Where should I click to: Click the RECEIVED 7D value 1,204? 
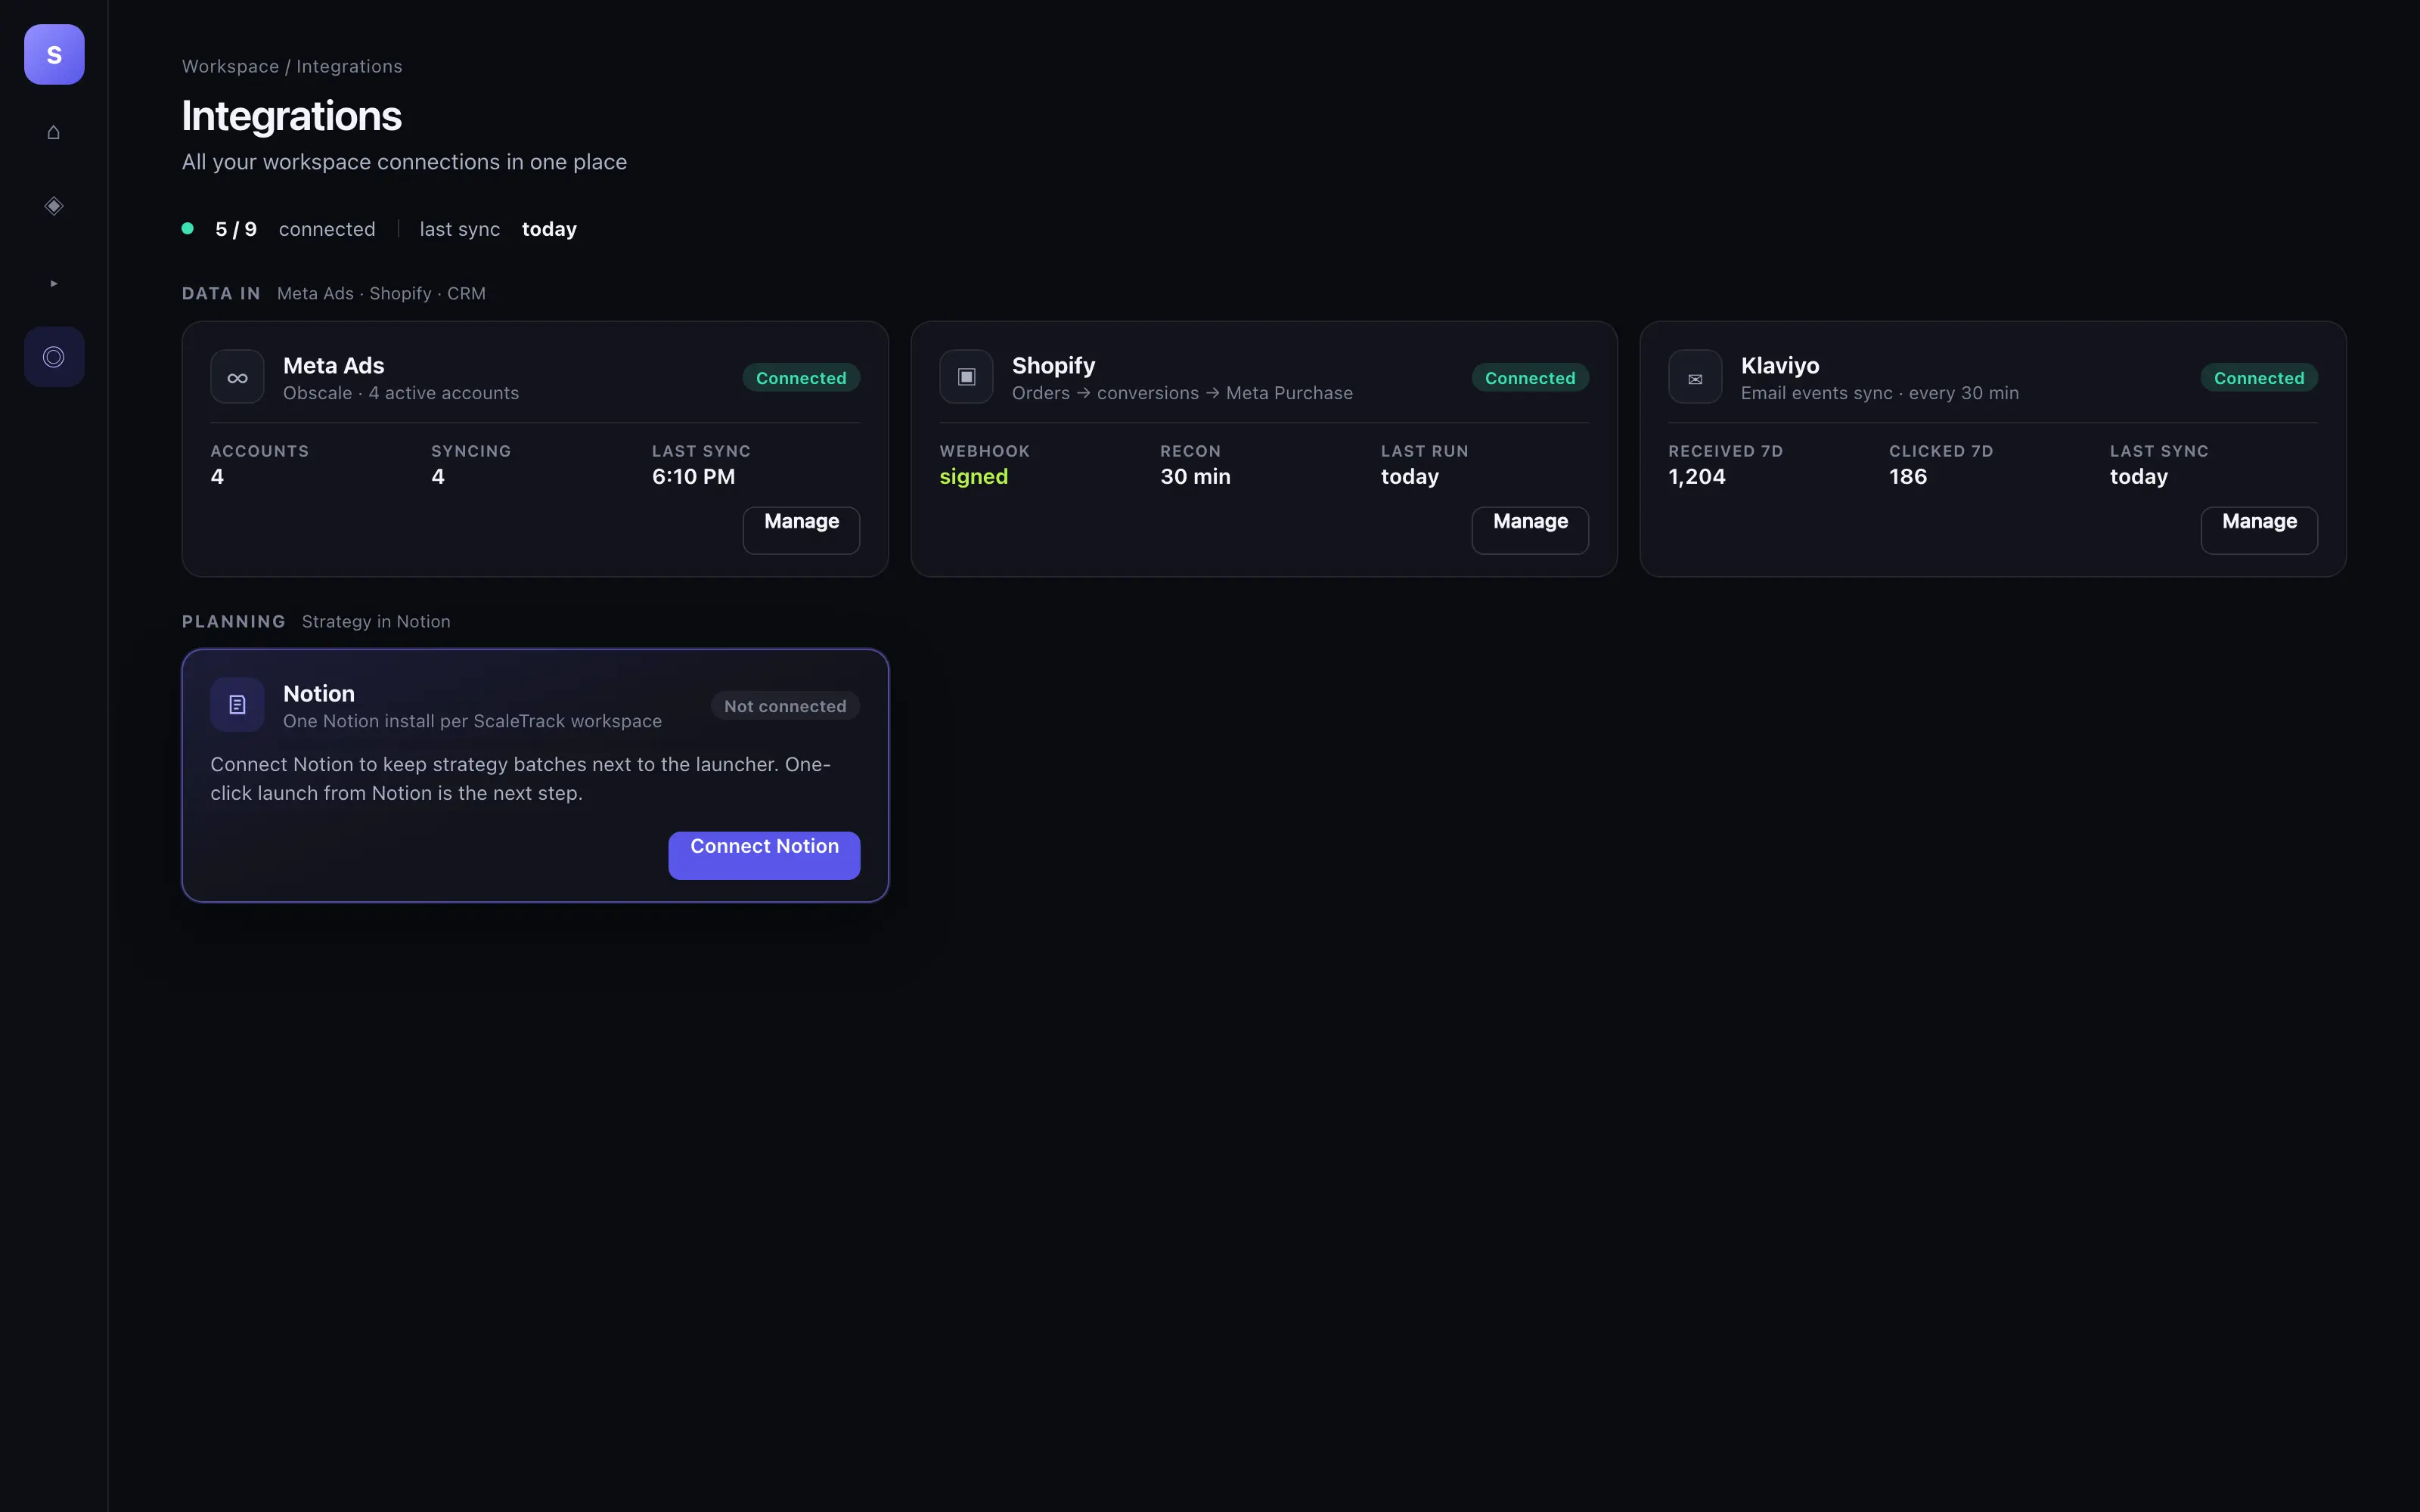click(1696, 477)
